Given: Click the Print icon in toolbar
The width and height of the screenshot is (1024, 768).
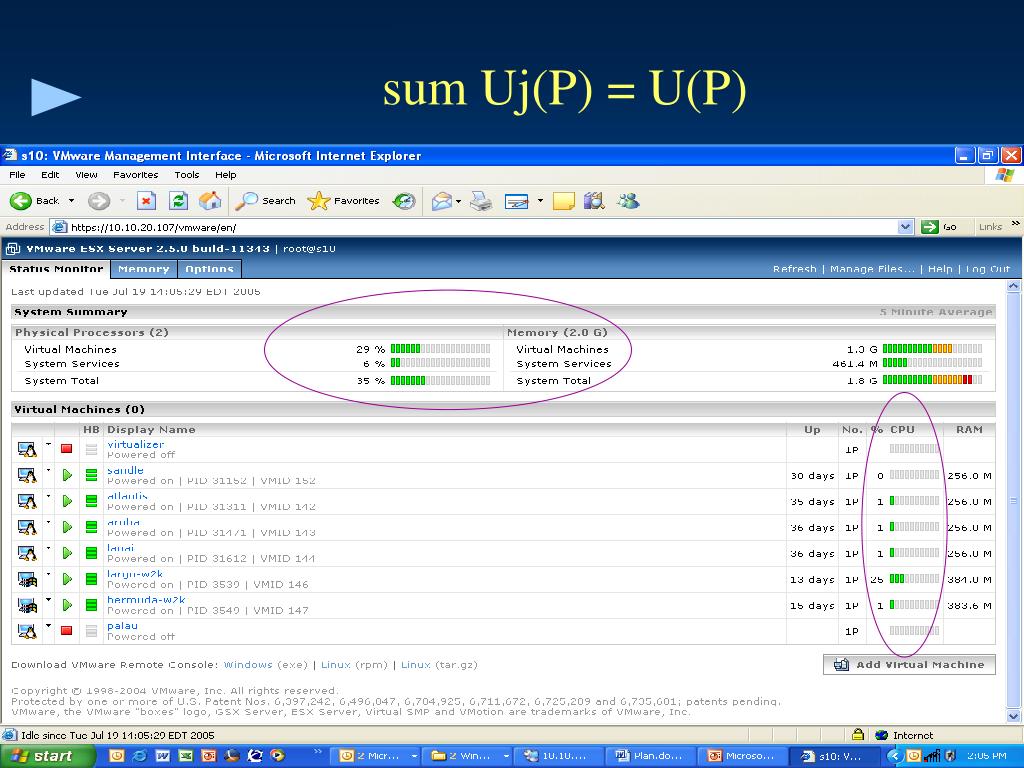Looking at the screenshot, I should (481, 201).
